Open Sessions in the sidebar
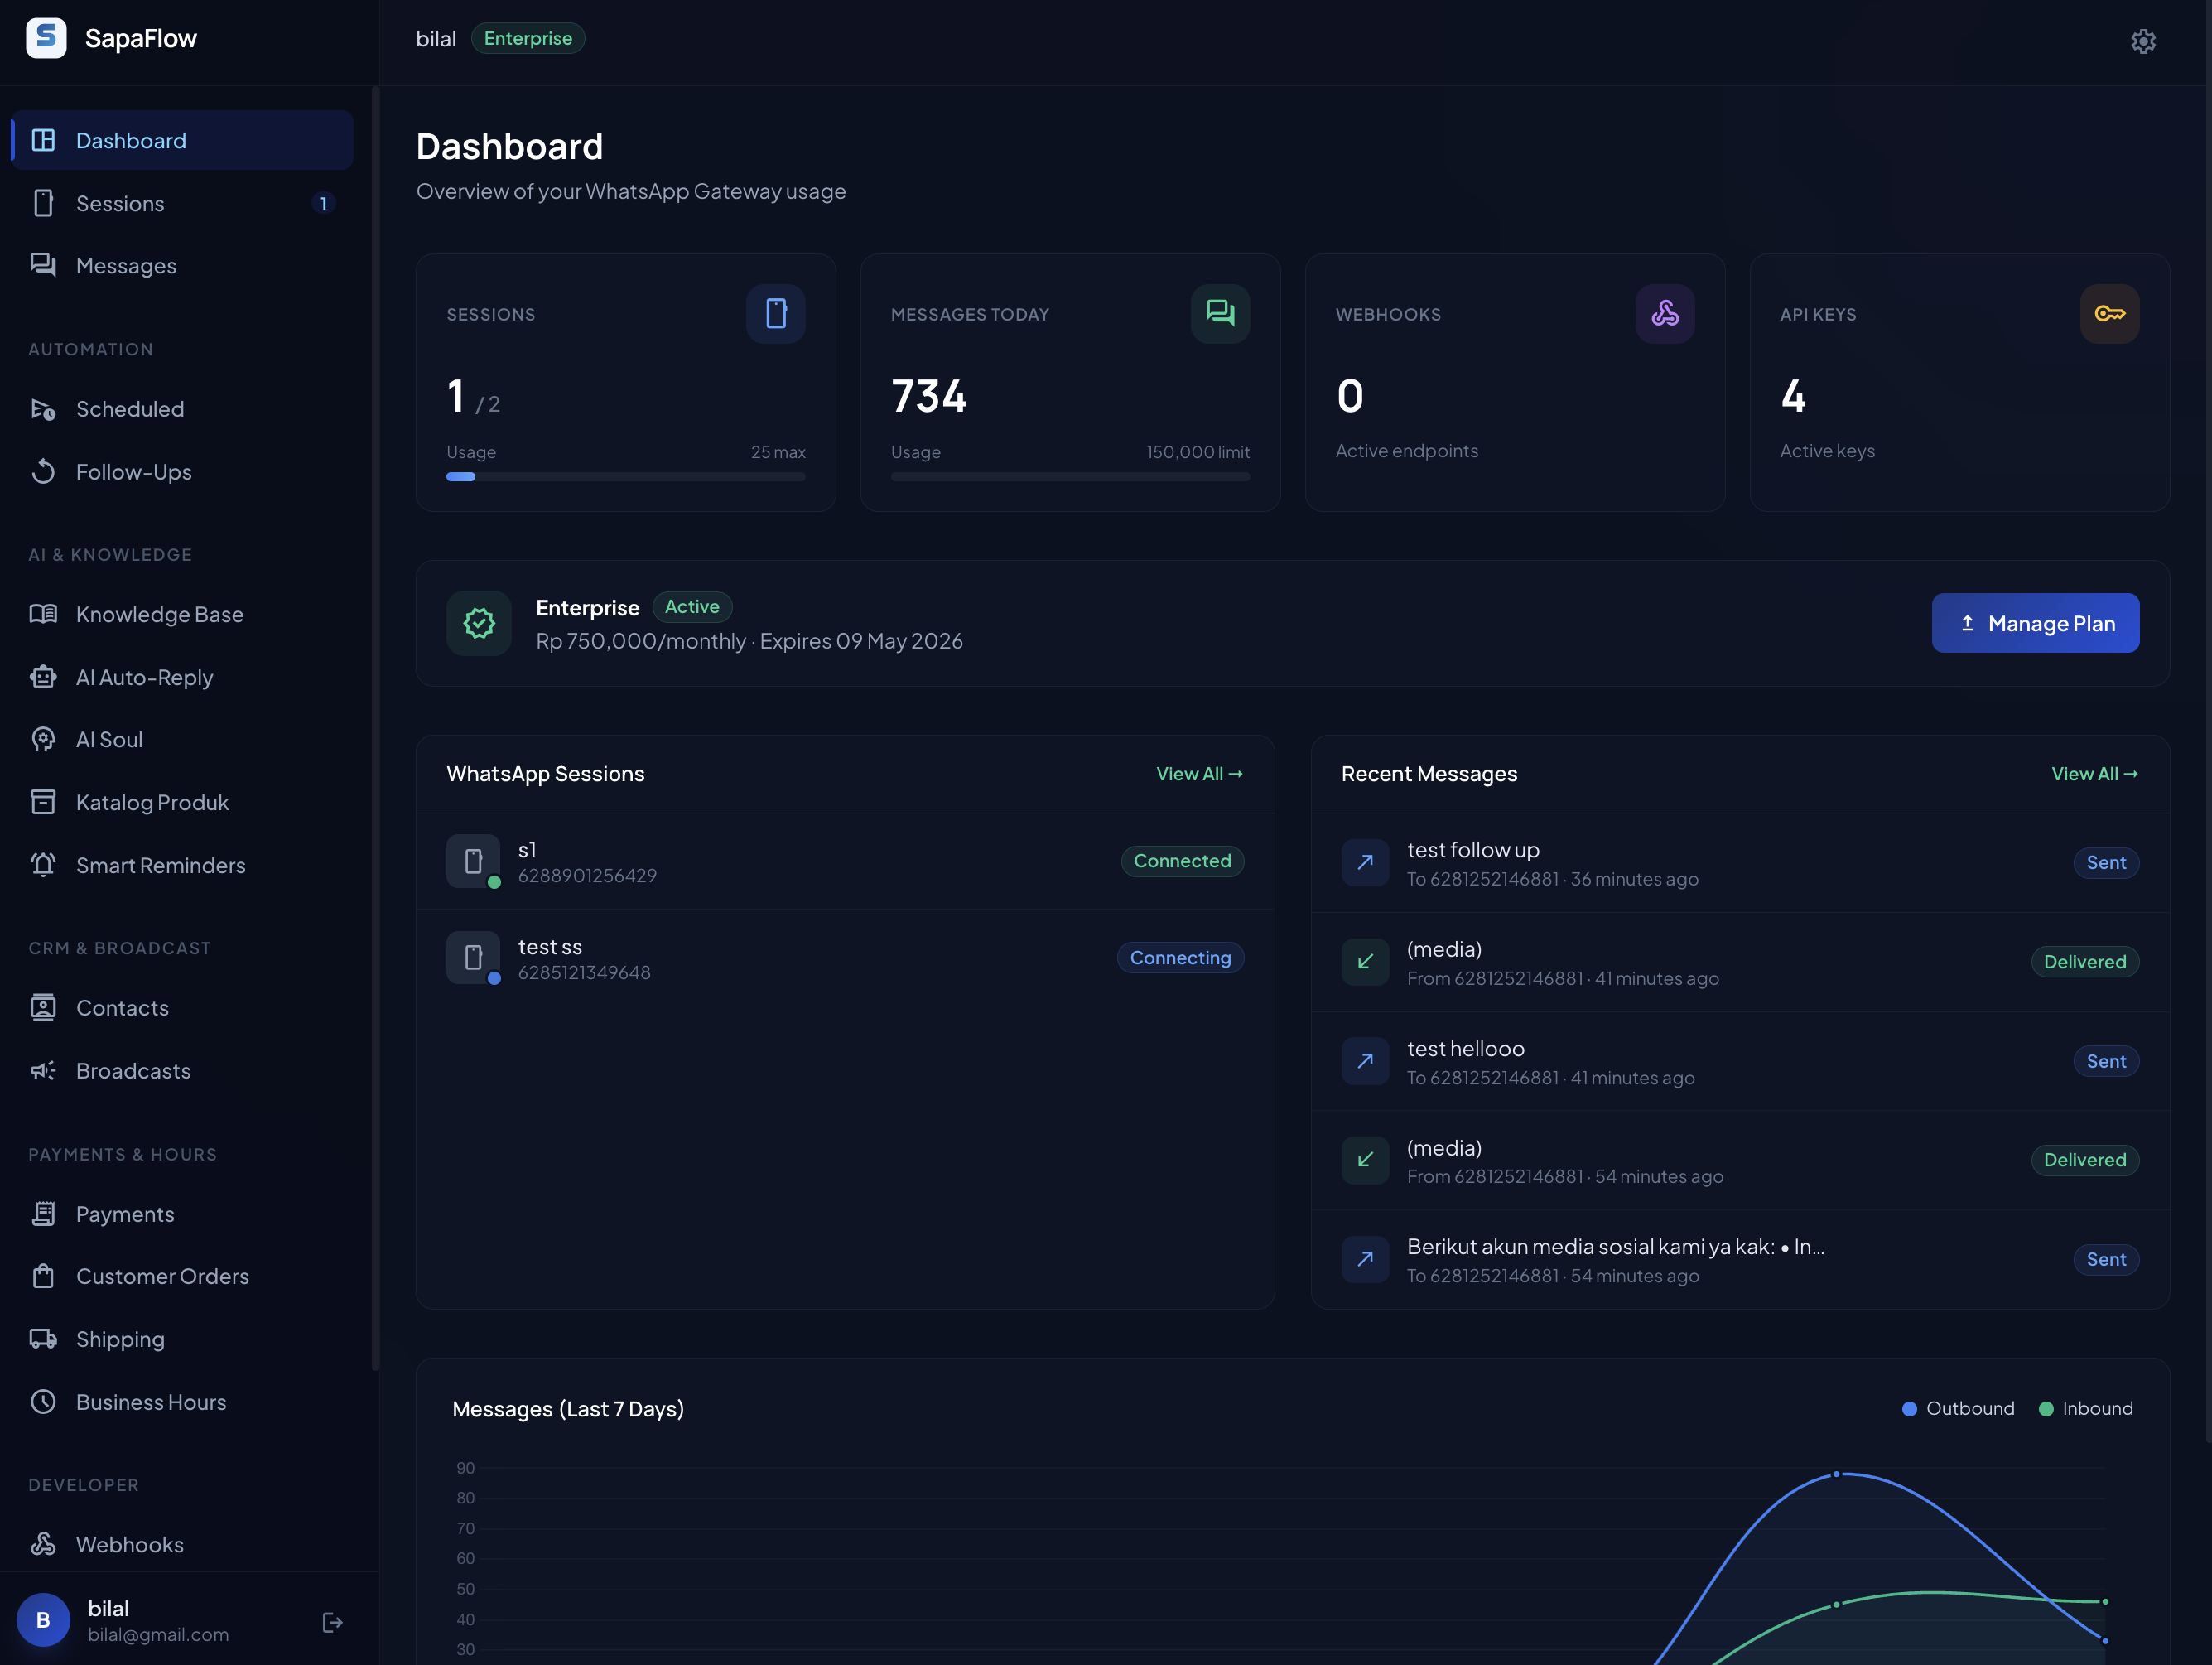2212x1665 pixels. pyautogui.click(x=120, y=203)
